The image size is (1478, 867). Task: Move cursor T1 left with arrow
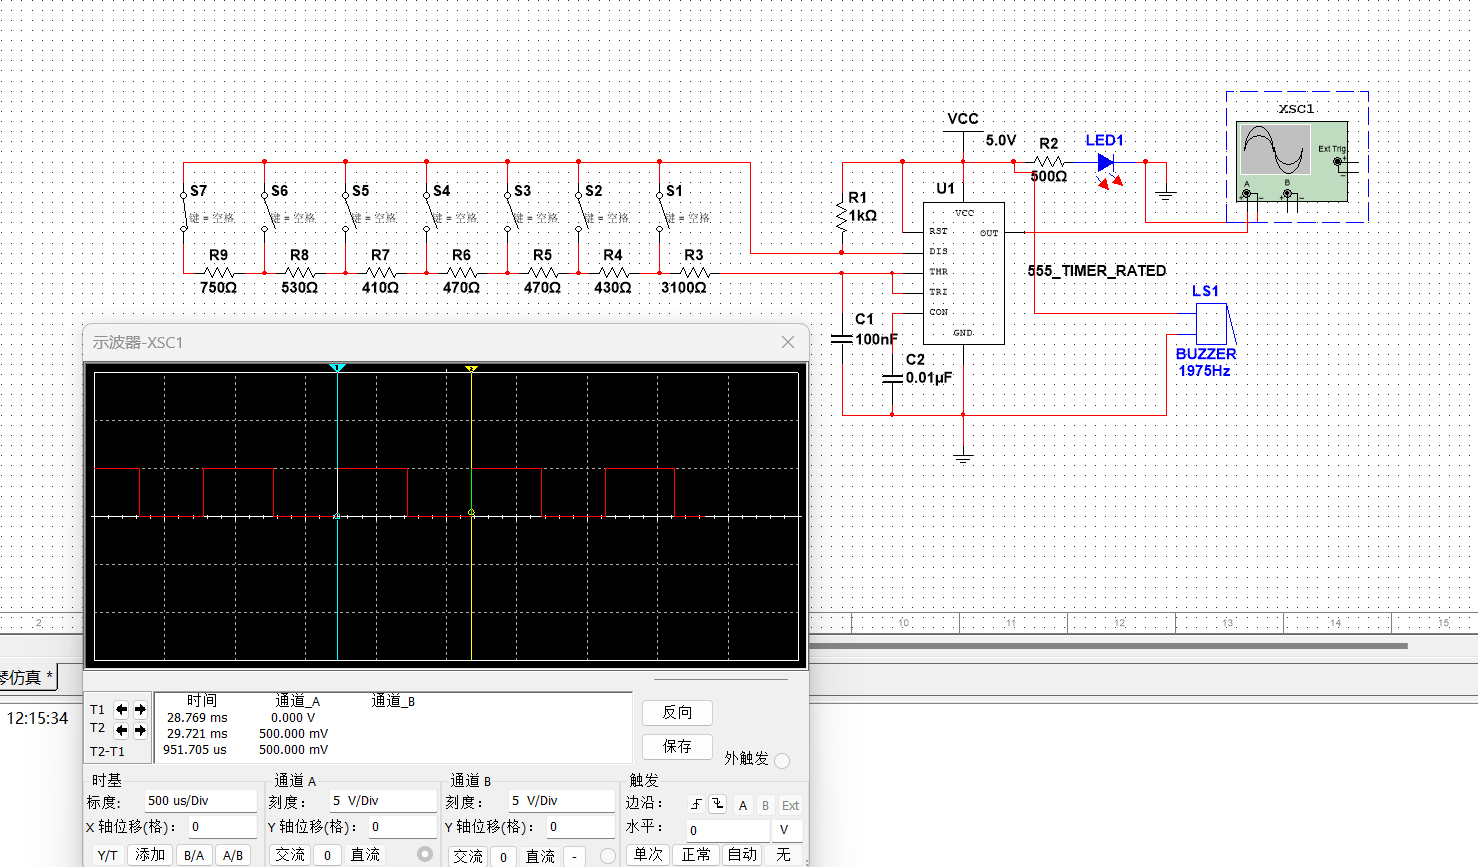[121, 709]
